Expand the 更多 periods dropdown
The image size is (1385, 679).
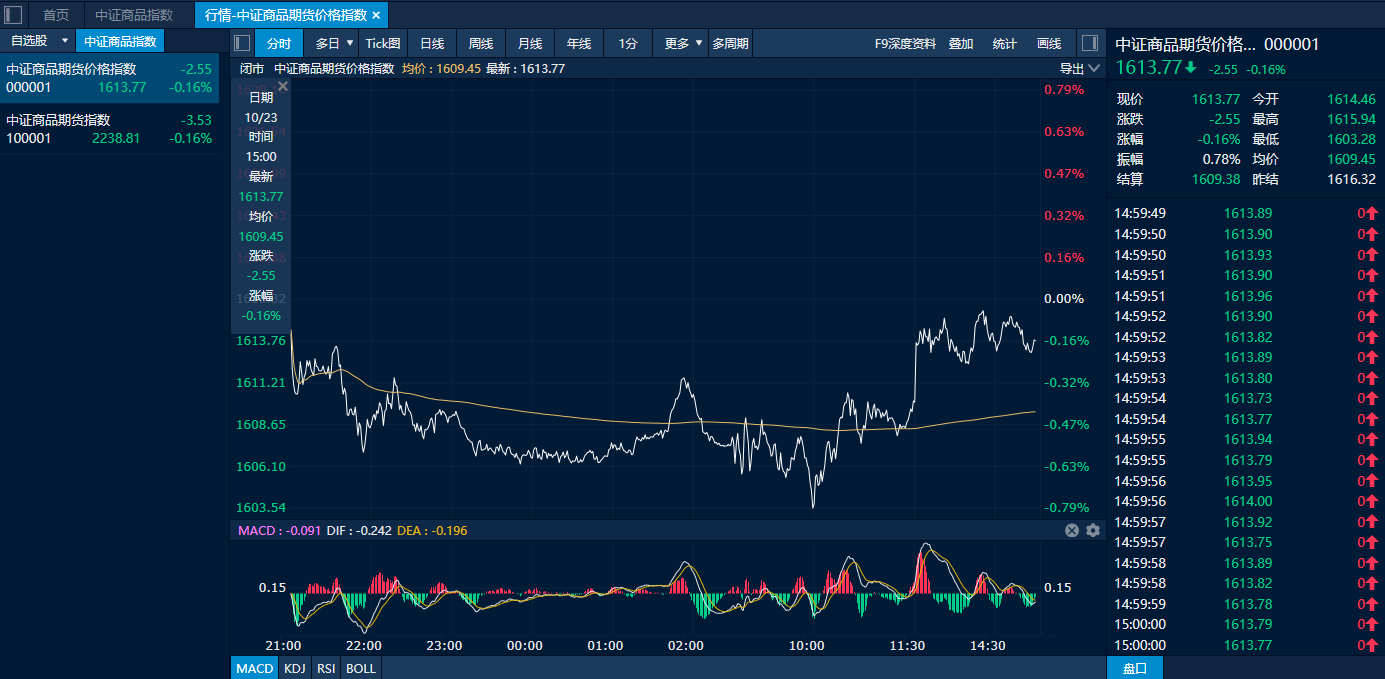pyautogui.click(x=699, y=43)
